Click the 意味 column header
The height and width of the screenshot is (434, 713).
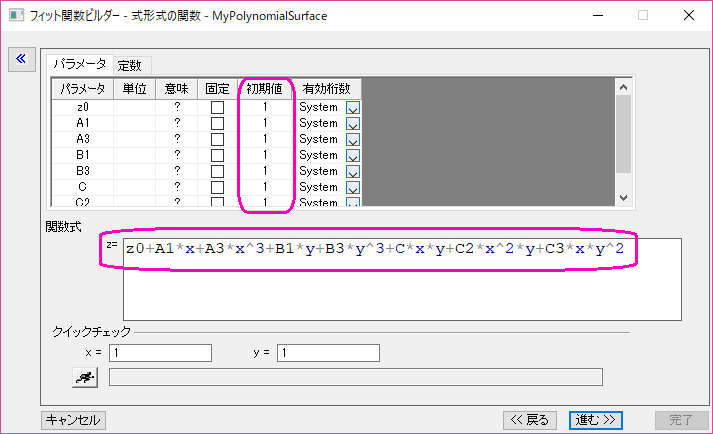(176, 89)
